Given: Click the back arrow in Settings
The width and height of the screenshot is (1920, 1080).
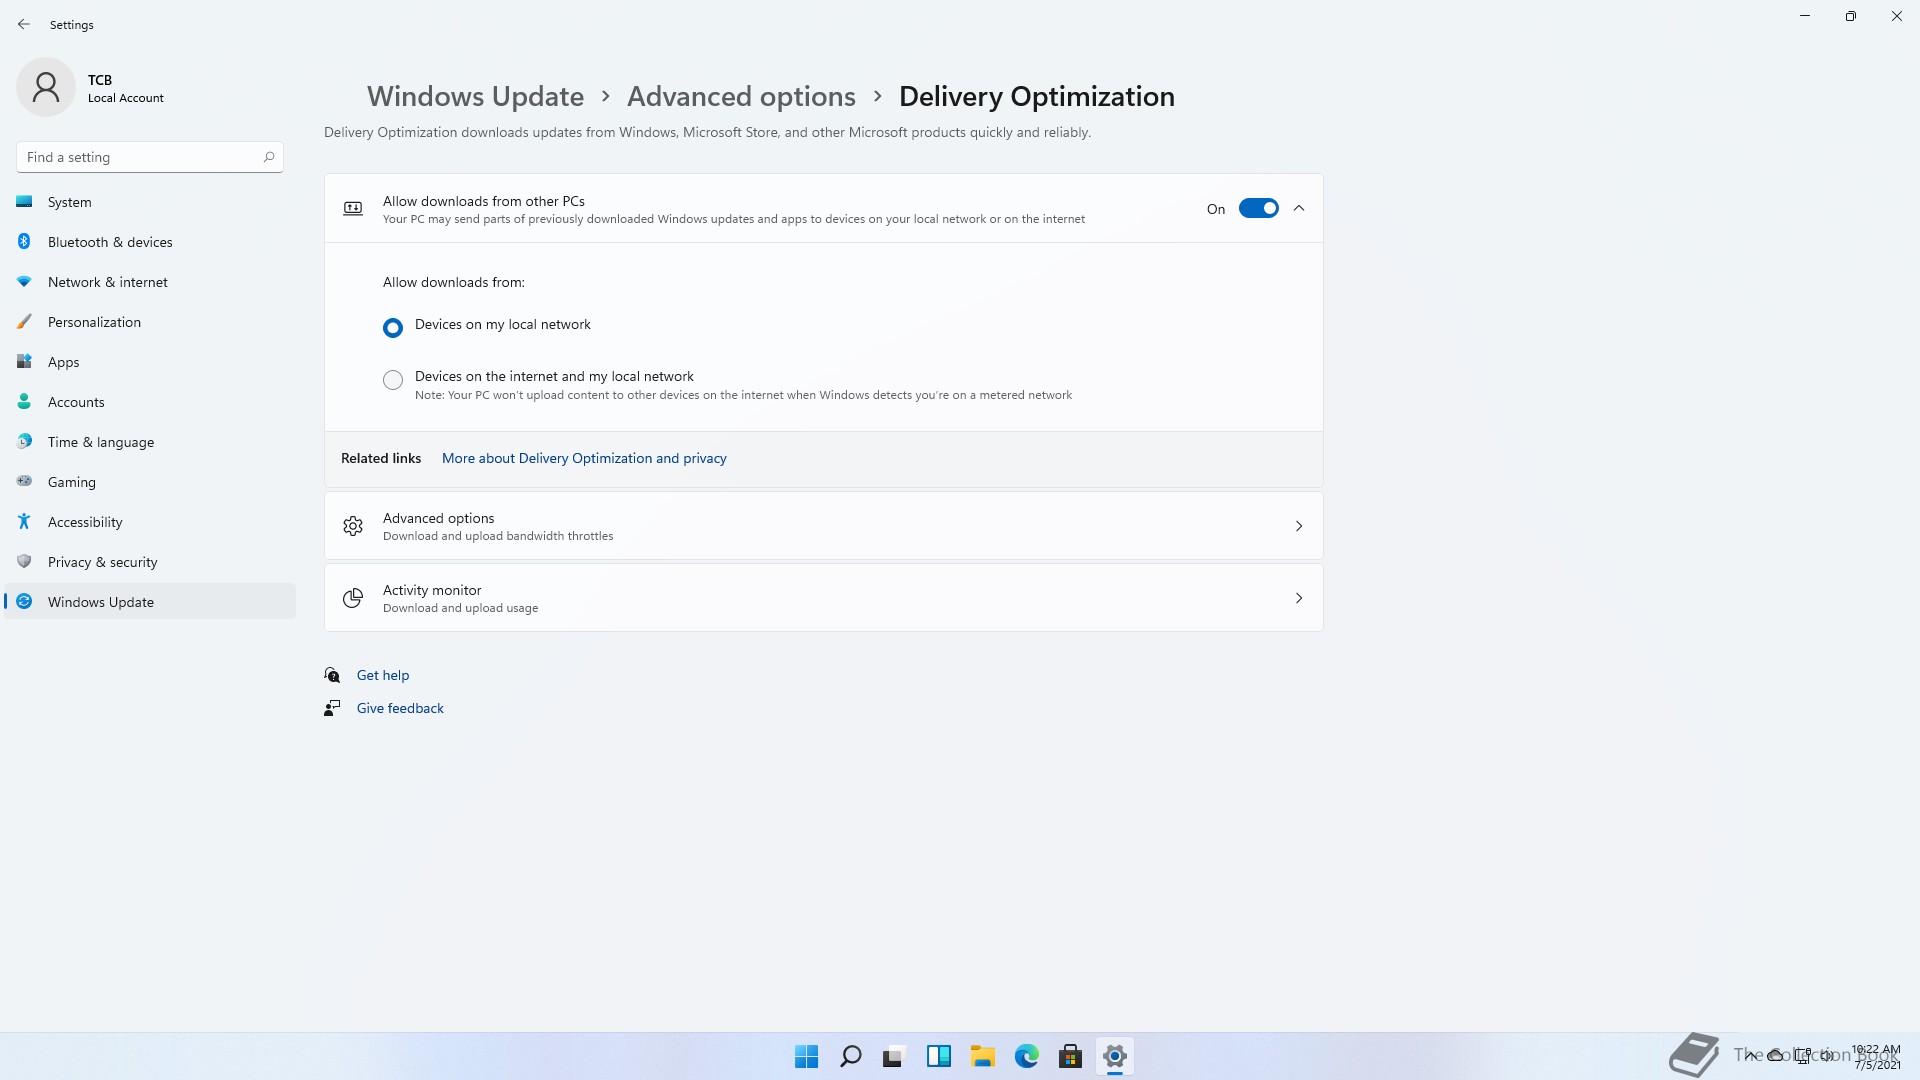Looking at the screenshot, I should tap(24, 24).
